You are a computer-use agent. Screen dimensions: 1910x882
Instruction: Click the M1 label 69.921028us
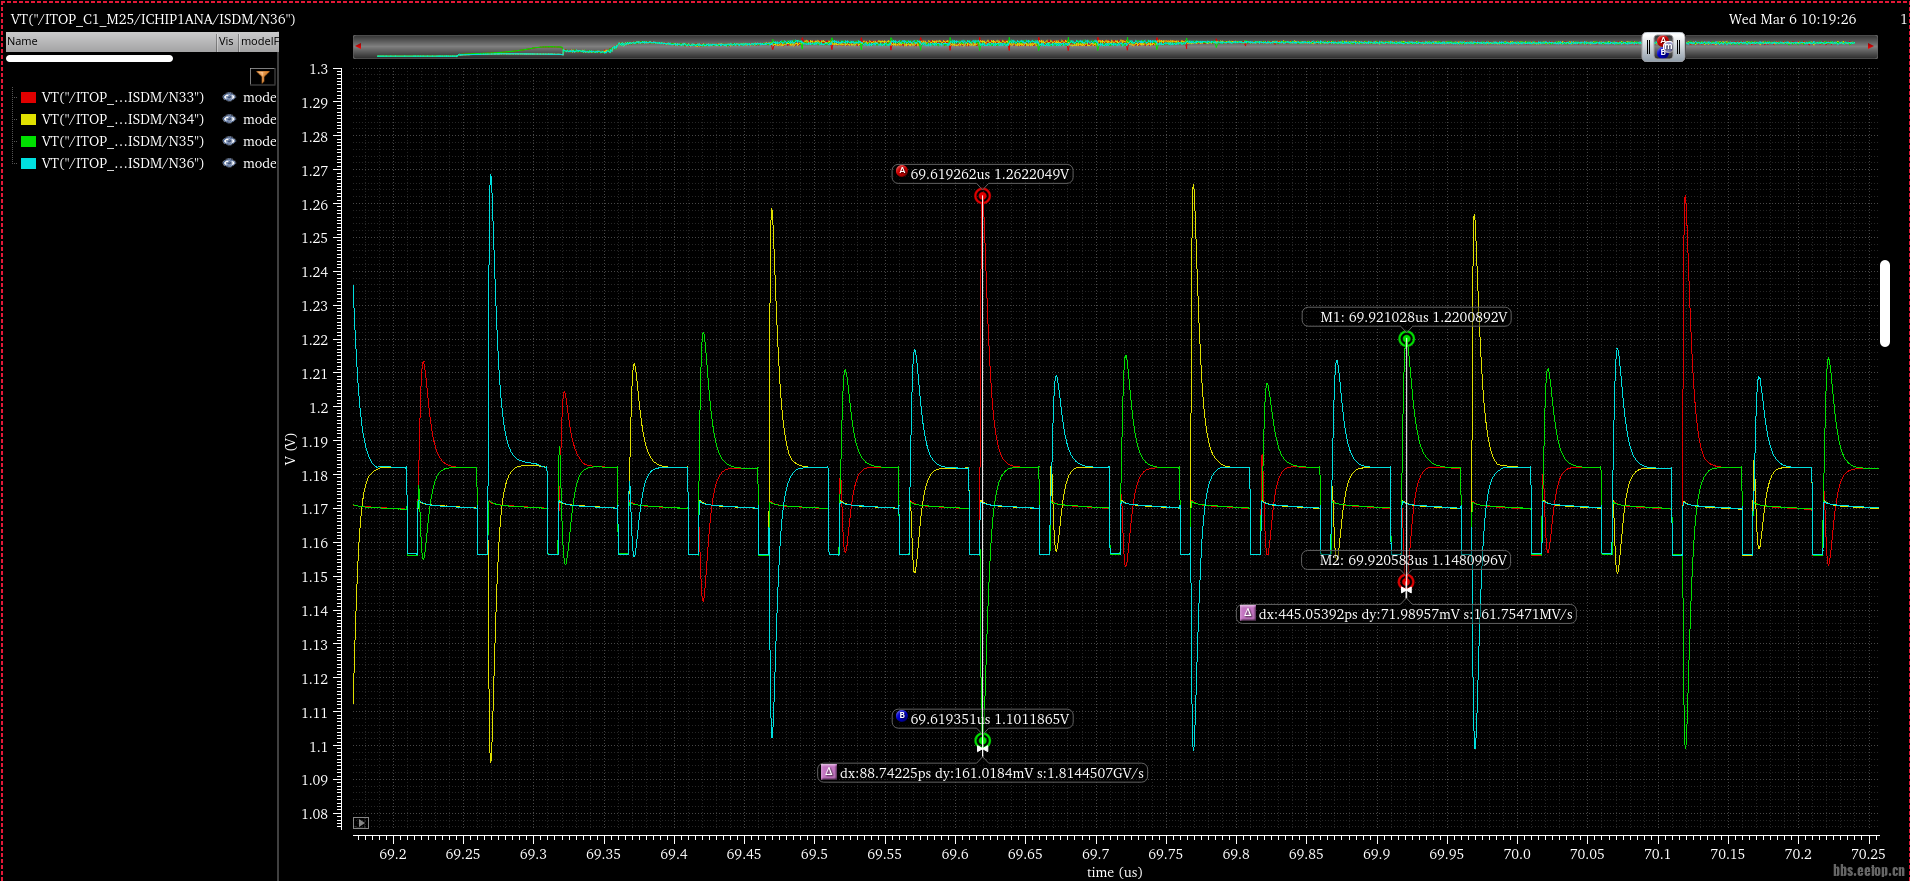point(1406,317)
